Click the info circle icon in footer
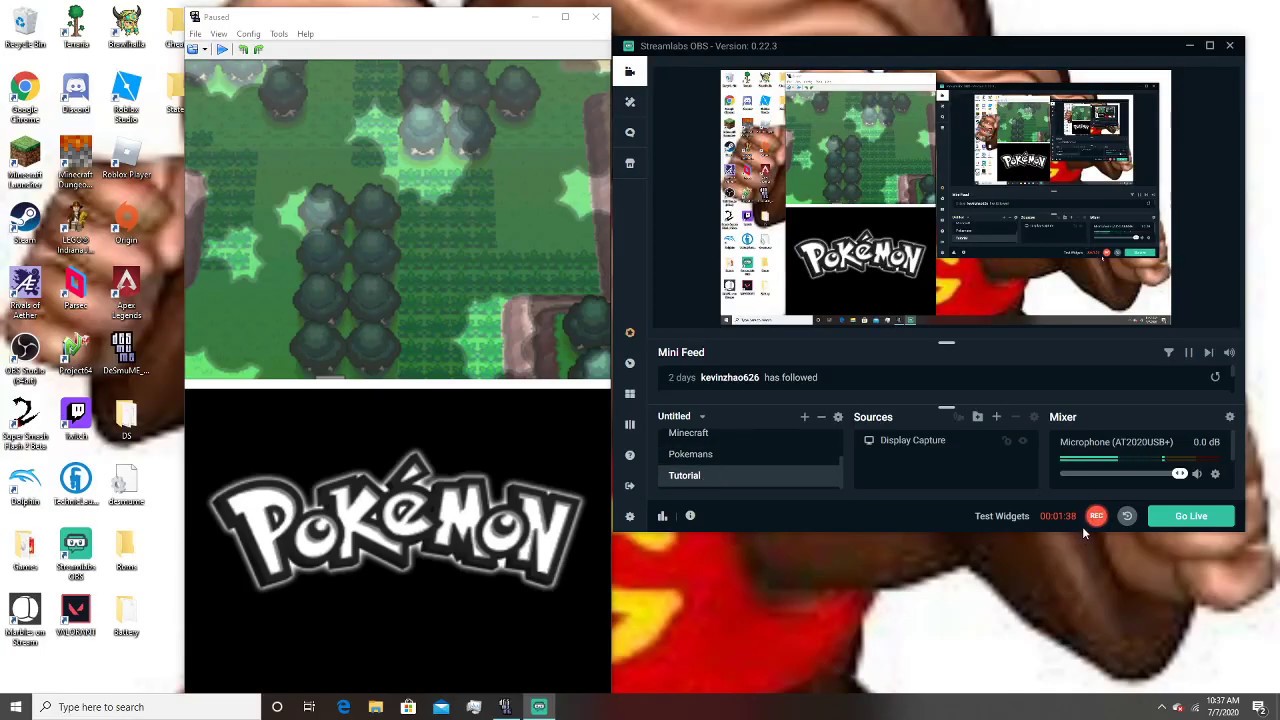Screen dimensions: 1280x720 [x=690, y=516]
